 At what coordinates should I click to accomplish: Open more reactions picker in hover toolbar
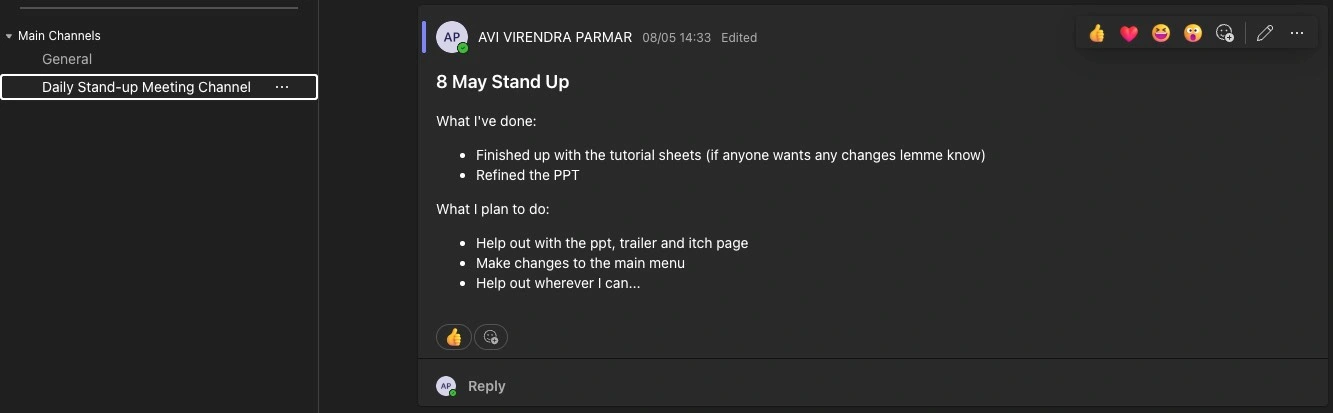tap(1225, 34)
